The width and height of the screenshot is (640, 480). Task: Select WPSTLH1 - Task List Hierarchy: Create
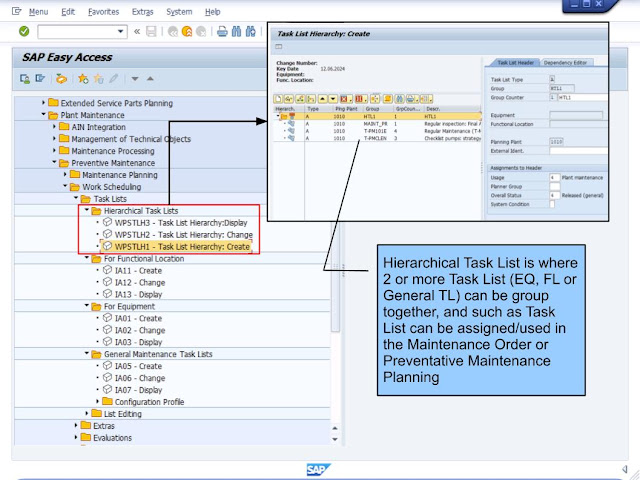[182, 247]
